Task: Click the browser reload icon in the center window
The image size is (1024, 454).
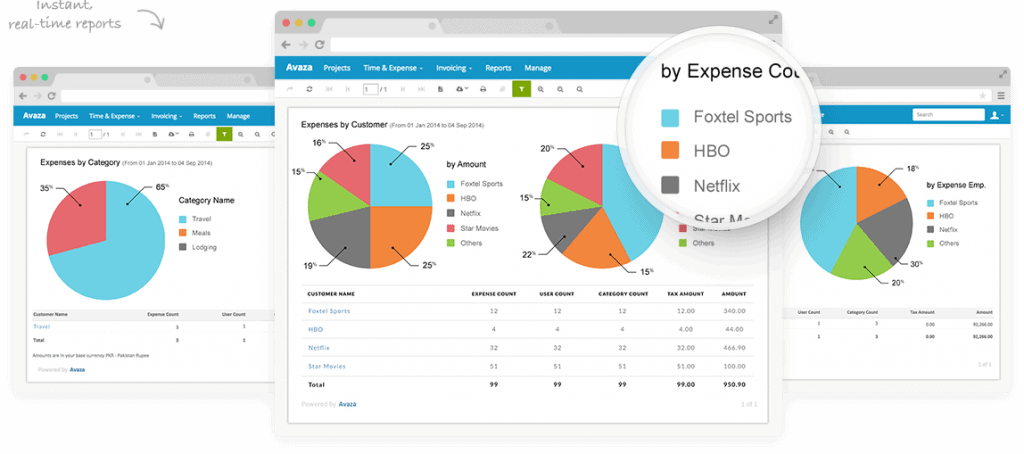Action: pos(319,45)
